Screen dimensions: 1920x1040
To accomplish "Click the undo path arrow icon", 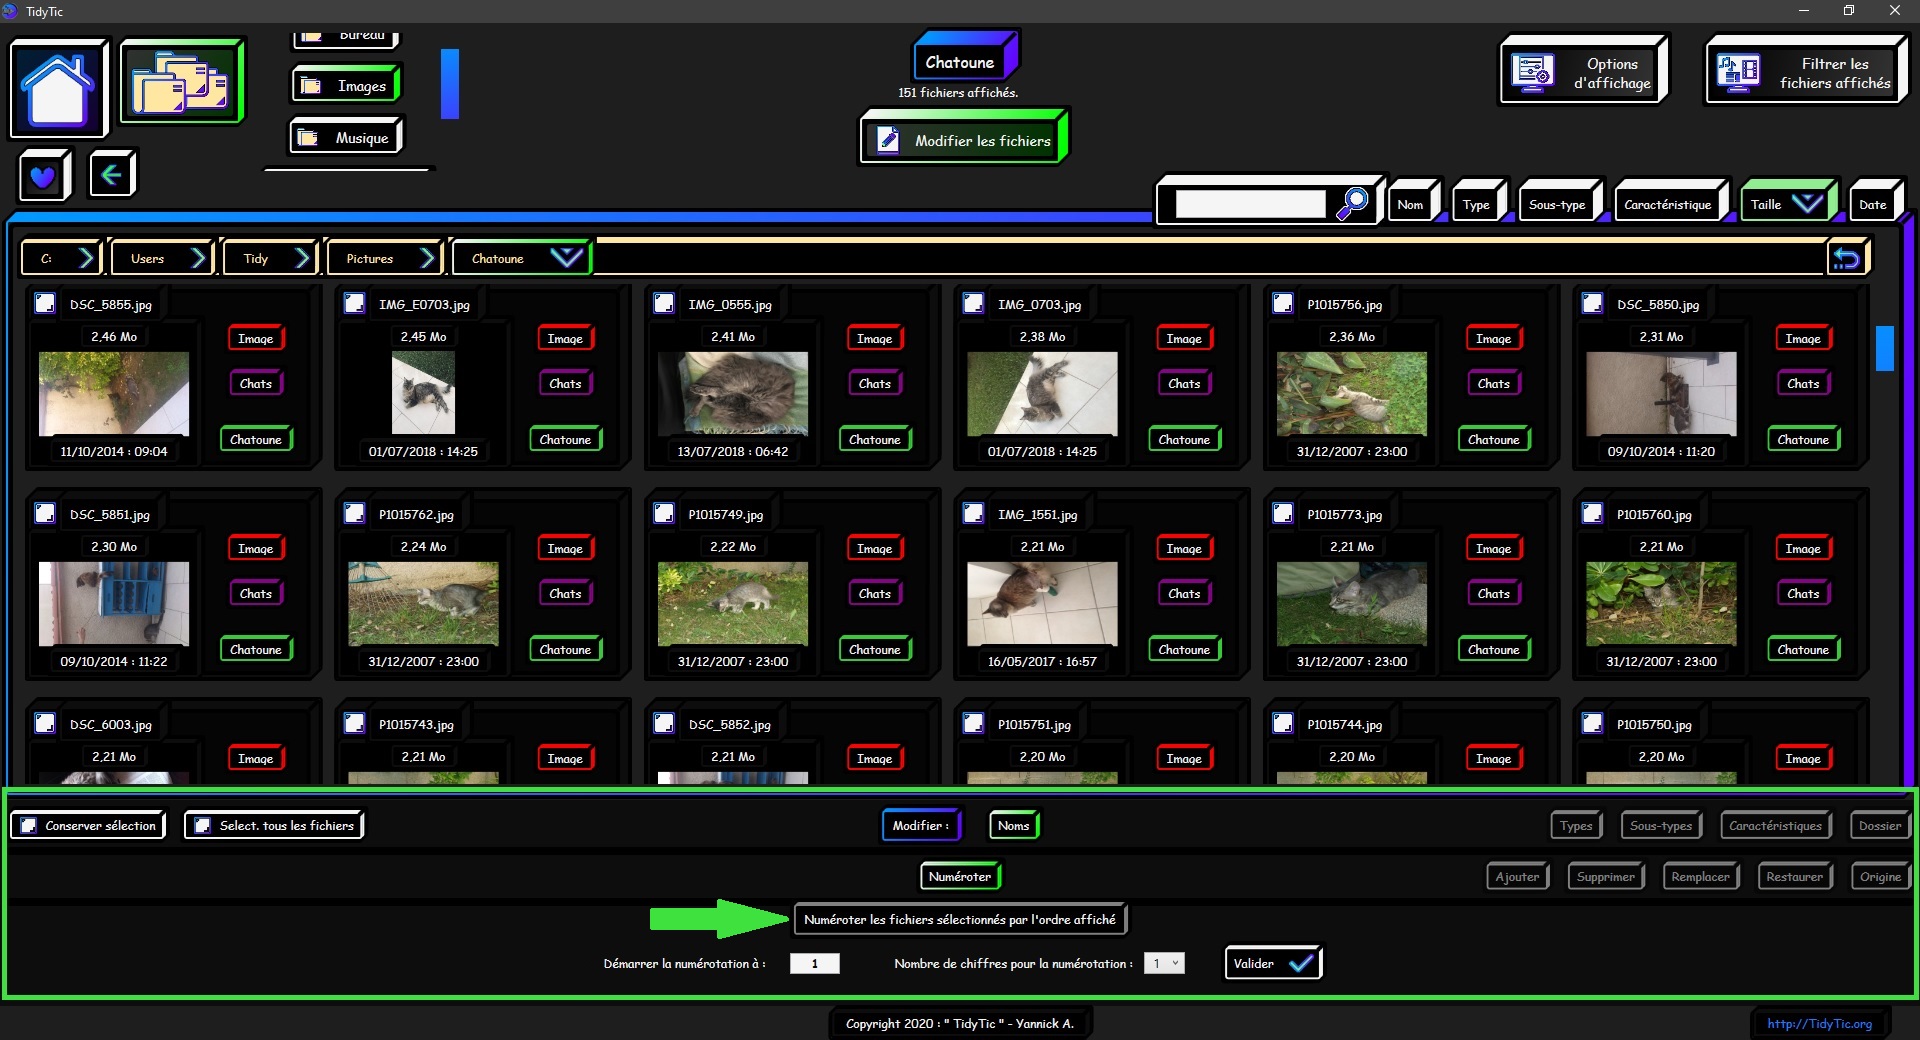I will [x=1846, y=259].
